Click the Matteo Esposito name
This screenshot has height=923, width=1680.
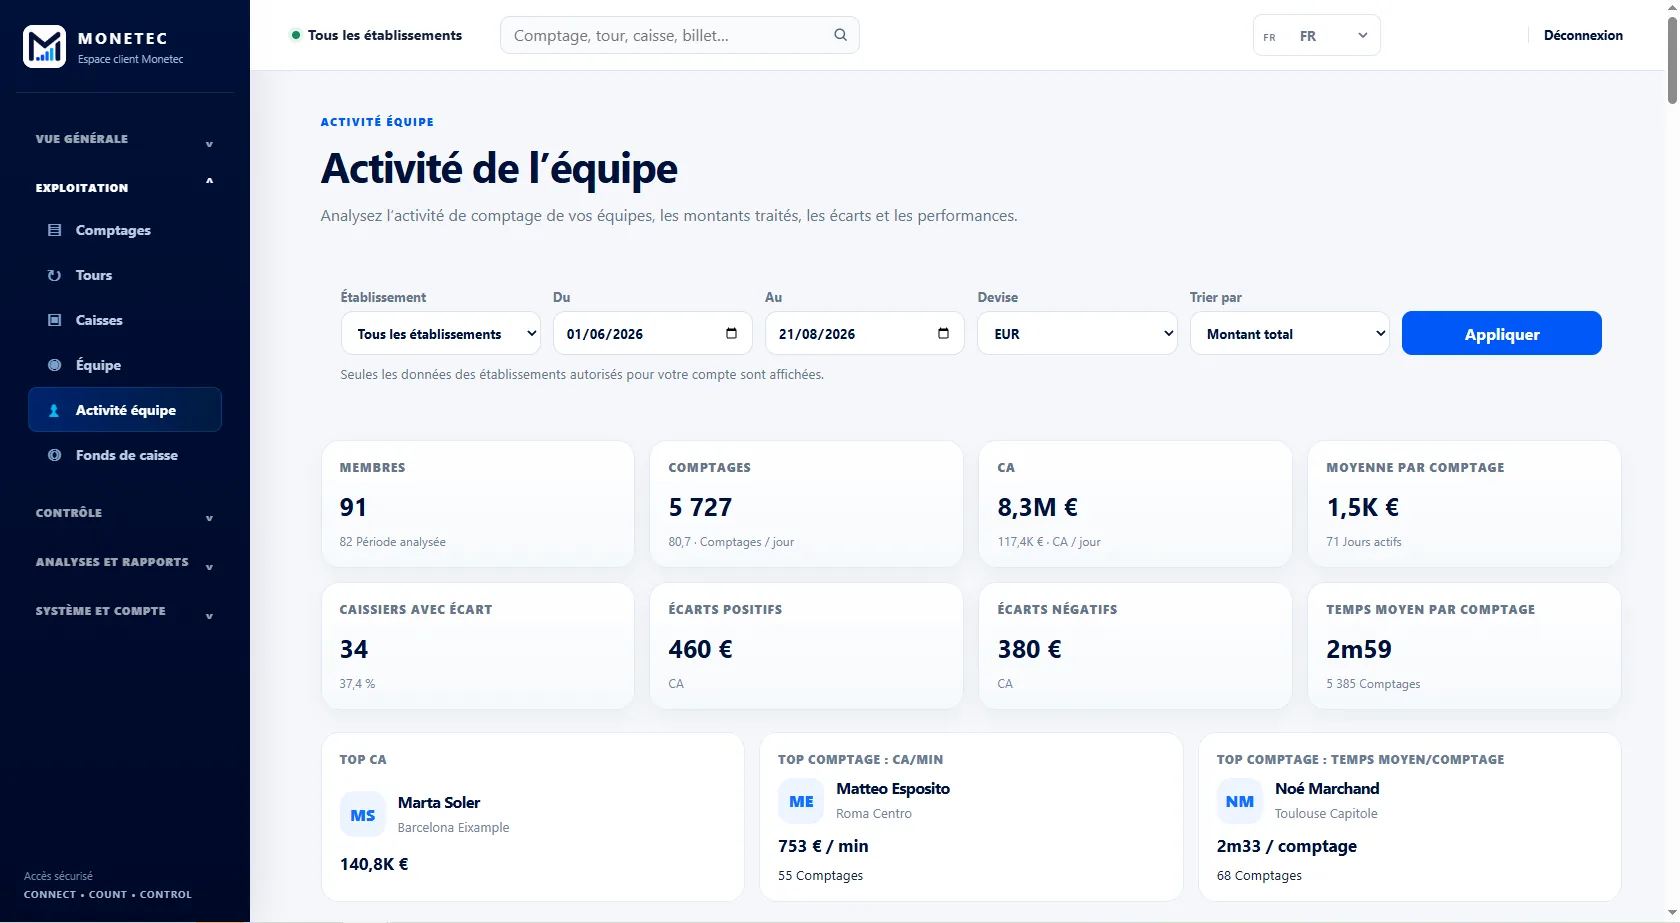[x=893, y=788]
